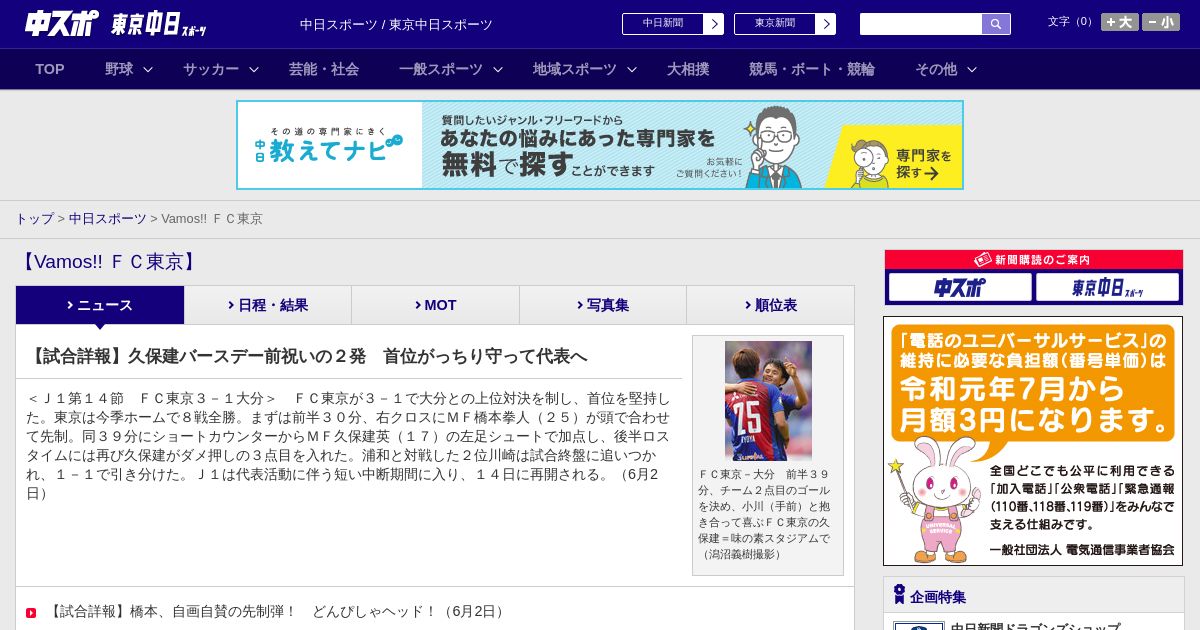Viewport: 1200px width, 630px height.
Task: Click the 中日スポーツ breadcrumb link
Action: click(108, 219)
